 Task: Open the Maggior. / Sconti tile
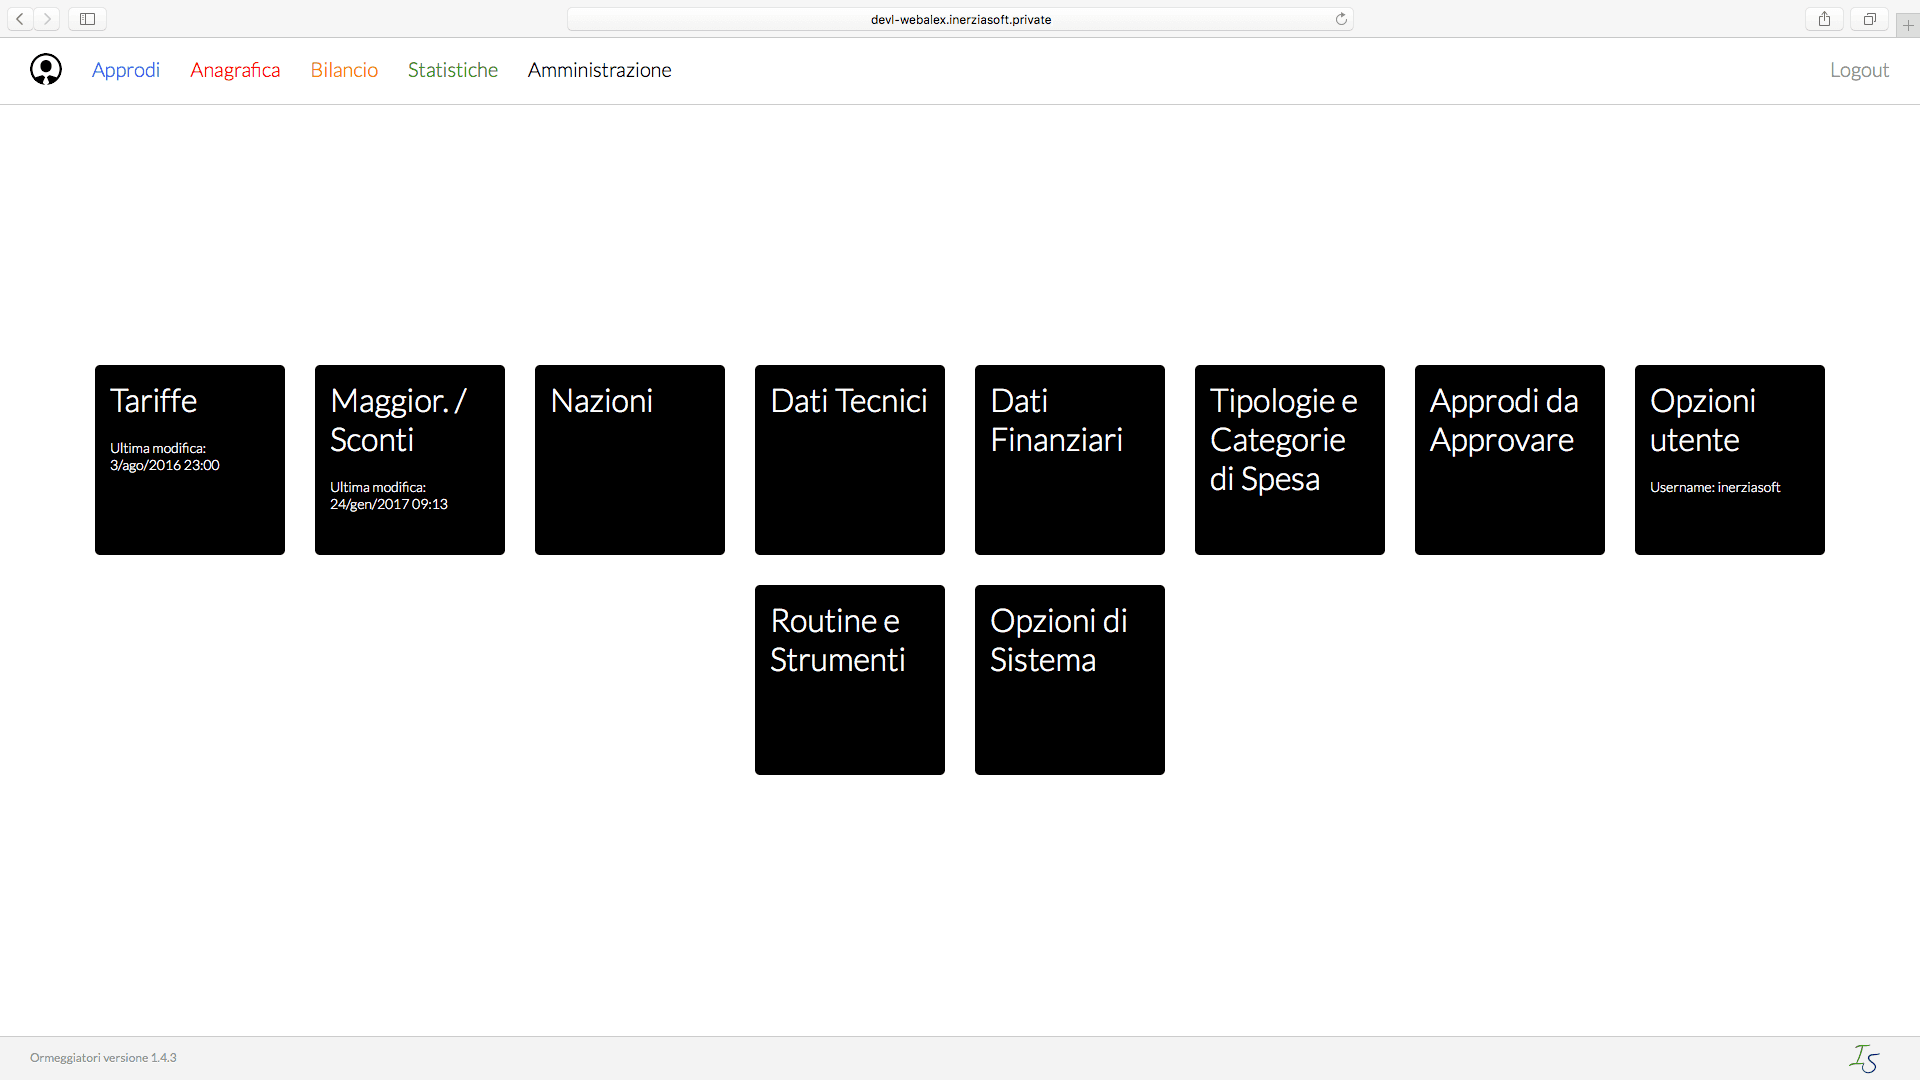pyautogui.click(x=410, y=460)
